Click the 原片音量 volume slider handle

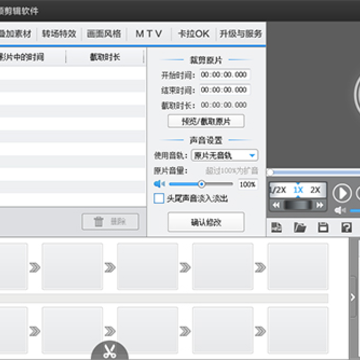(201, 184)
